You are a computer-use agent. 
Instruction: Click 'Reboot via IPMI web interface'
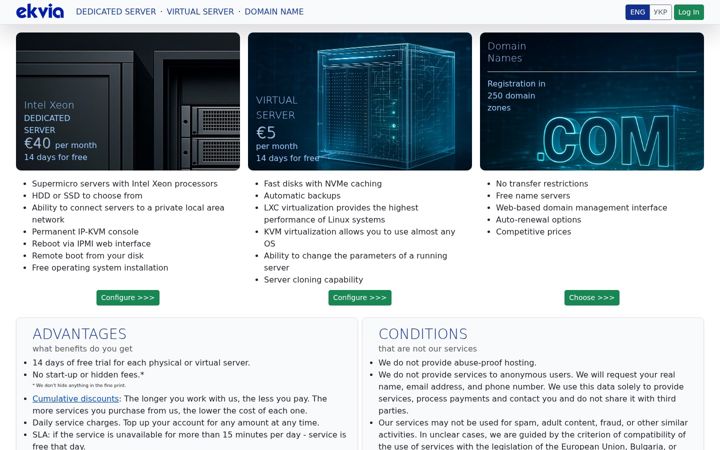[x=91, y=243]
